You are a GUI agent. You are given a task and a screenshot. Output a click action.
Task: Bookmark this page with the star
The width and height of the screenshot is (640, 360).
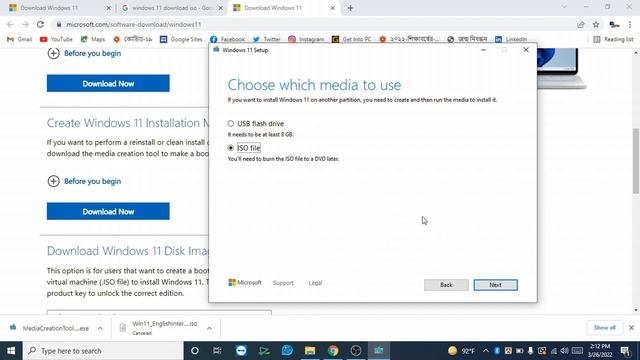596,24
